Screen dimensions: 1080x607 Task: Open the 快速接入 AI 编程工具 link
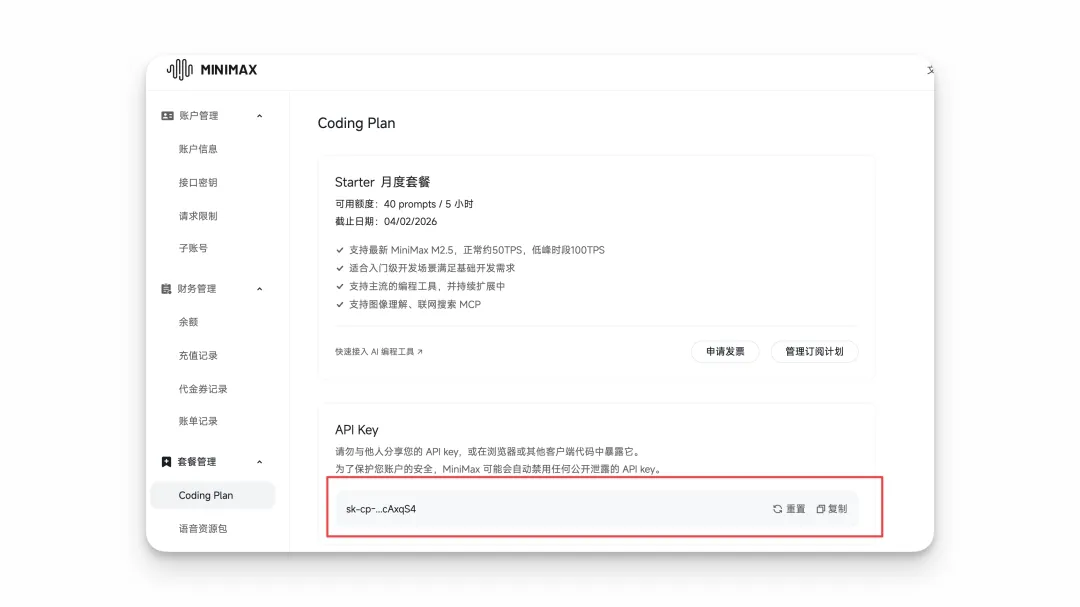378,352
